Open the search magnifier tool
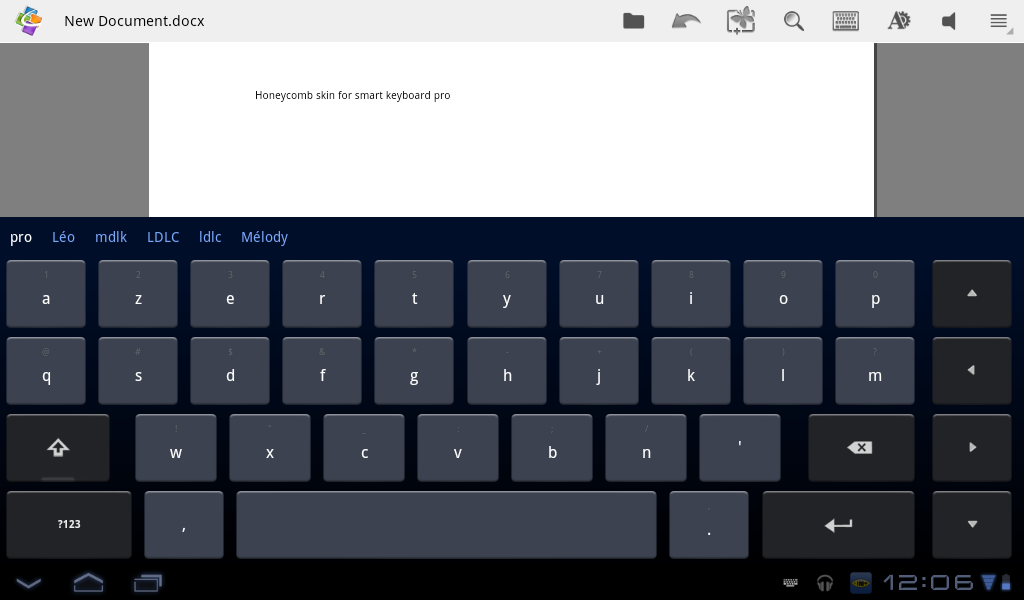1024x600 pixels. [793, 21]
